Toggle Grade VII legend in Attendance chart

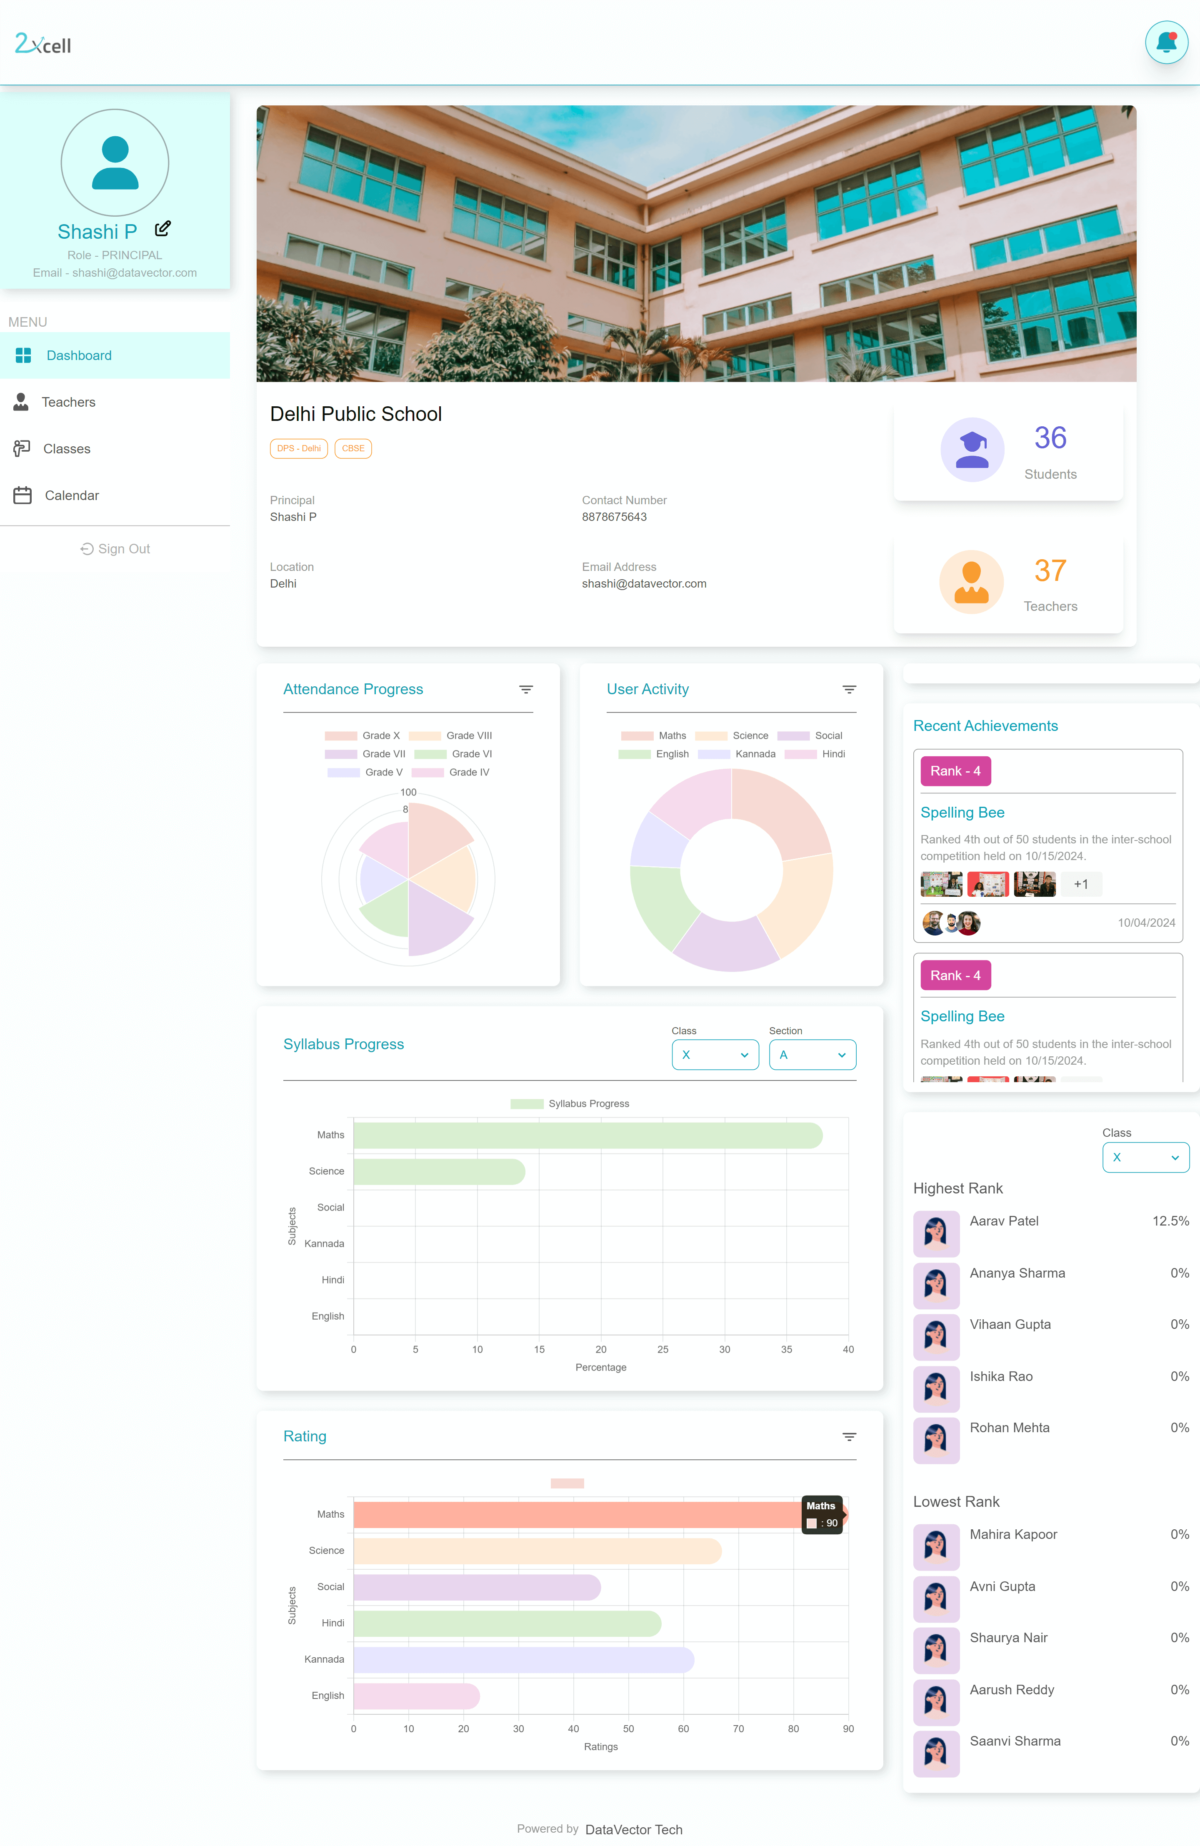365,754
